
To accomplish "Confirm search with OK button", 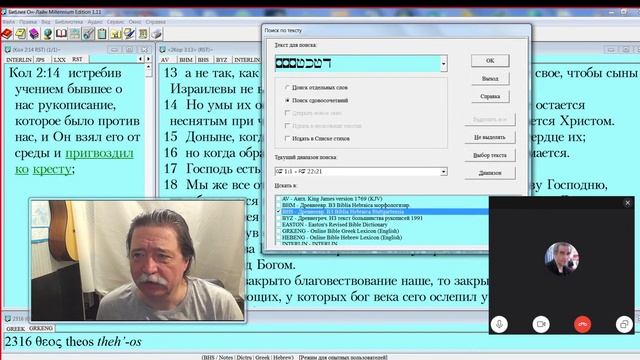I will (x=490, y=60).
